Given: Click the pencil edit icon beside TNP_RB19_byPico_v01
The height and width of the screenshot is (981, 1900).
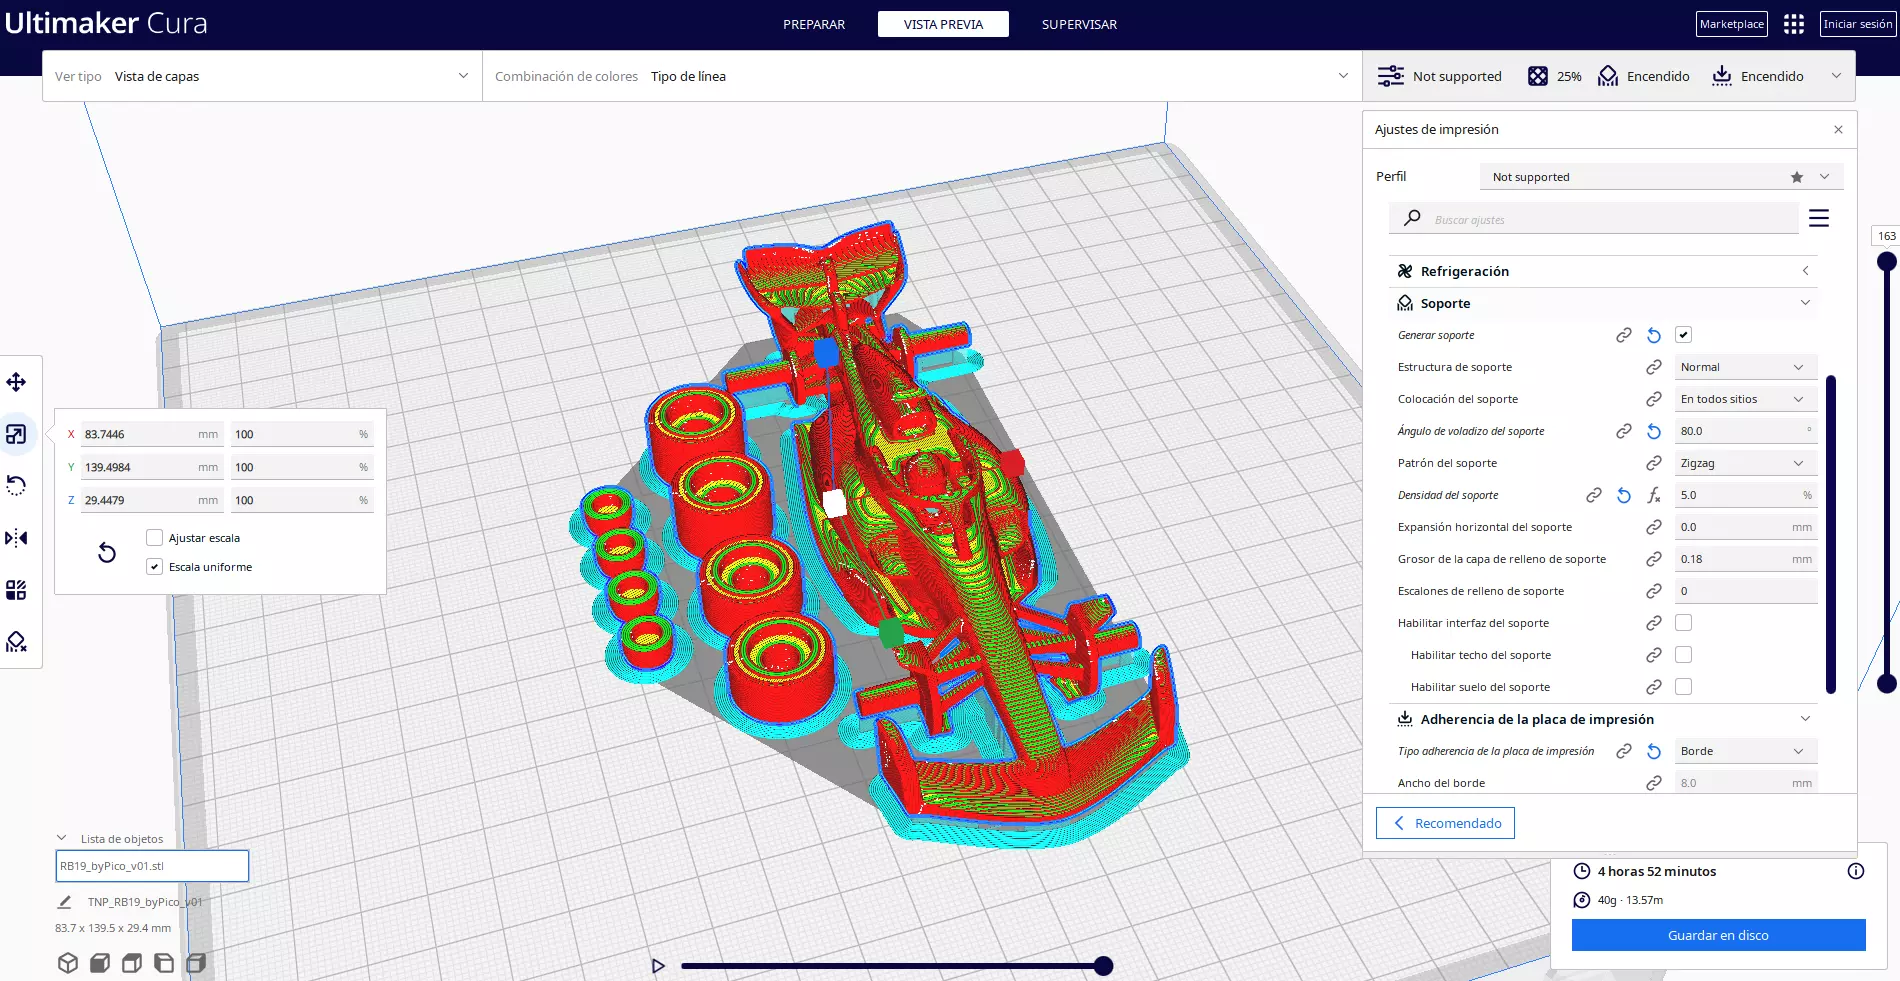Looking at the screenshot, I should [x=65, y=902].
